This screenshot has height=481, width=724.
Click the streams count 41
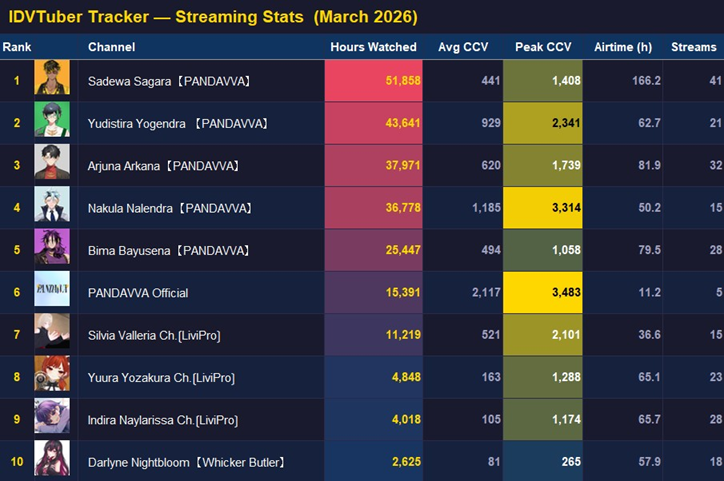pos(716,81)
